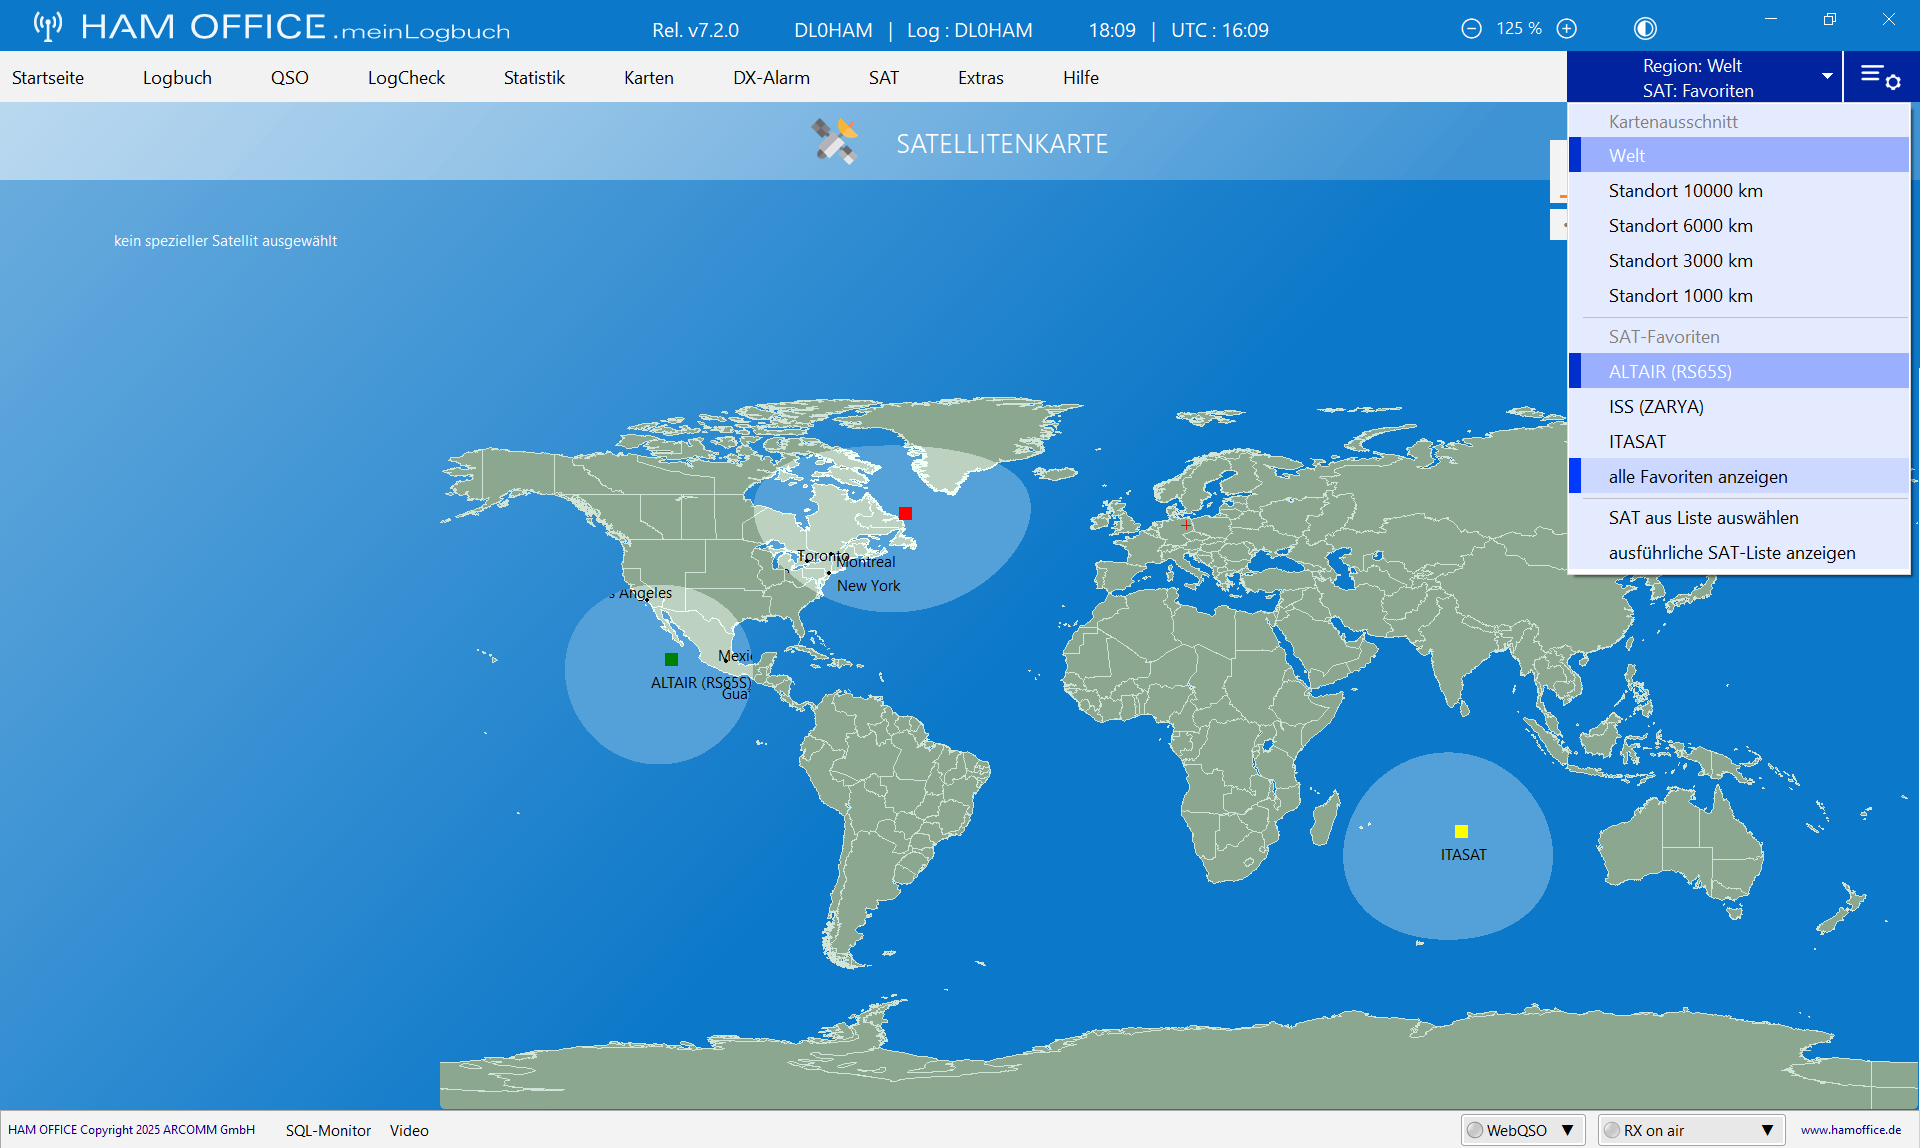Expand the RX on air dropdown arrow
Screen dimensions: 1920x1148
(x=1767, y=1130)
